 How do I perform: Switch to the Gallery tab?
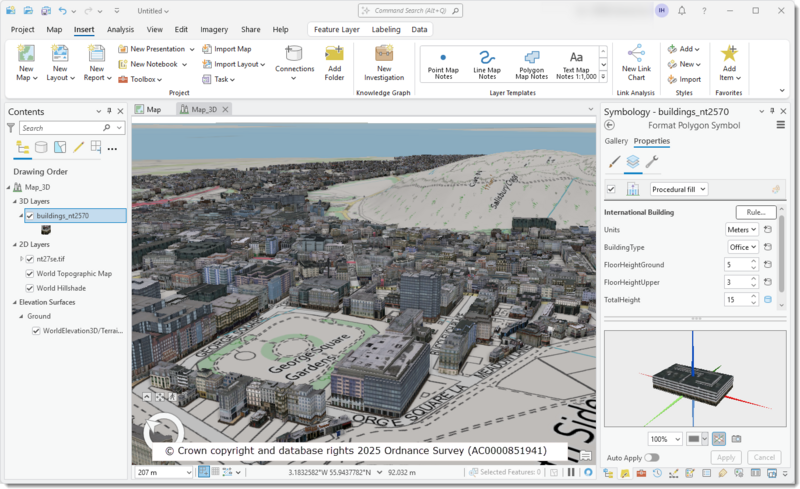point(616,141)
